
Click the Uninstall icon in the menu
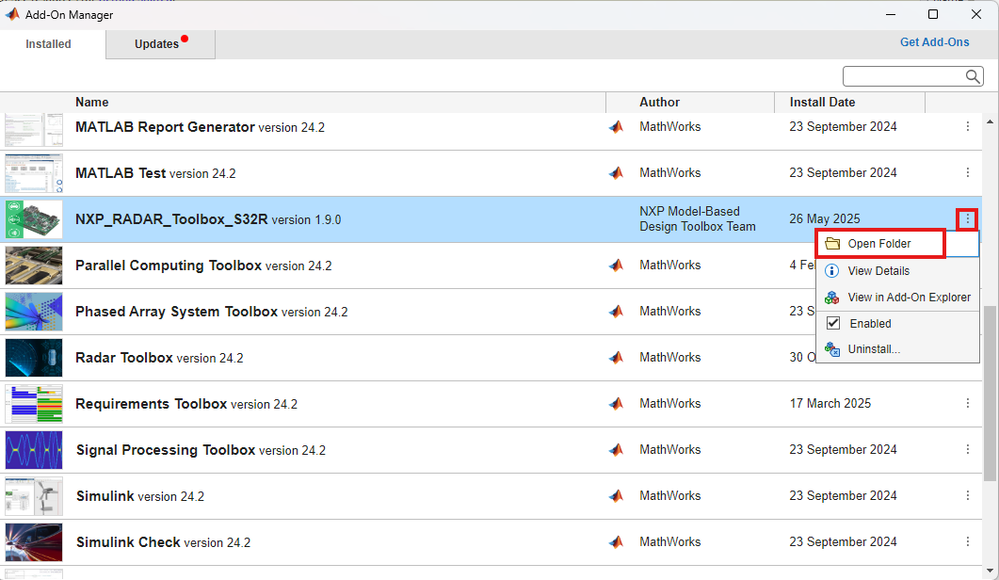(832, 349)
